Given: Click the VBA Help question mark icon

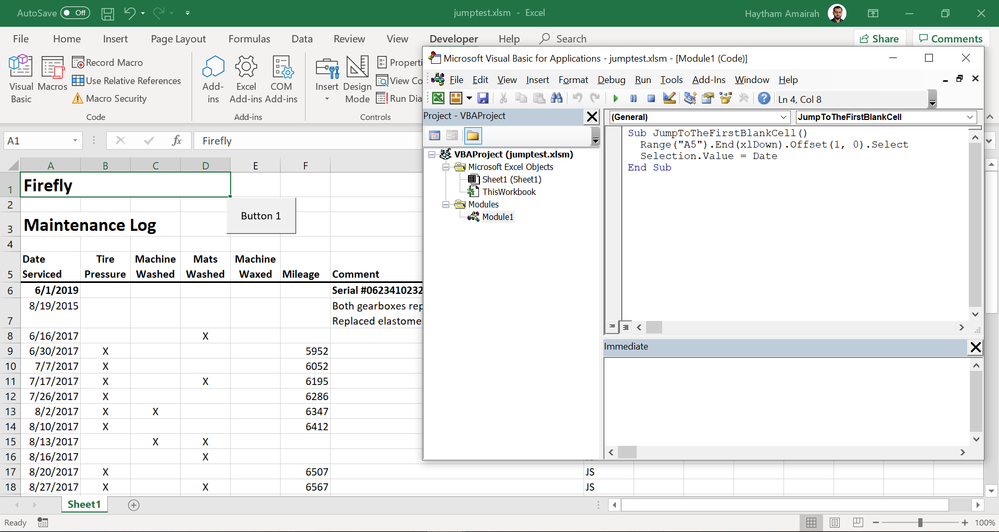Looking at the screenshot, I should (764, 98).
